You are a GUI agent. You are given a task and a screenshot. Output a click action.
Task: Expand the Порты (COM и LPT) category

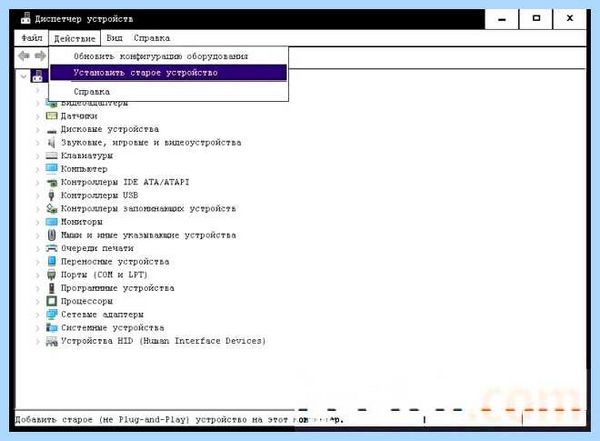(38, 275)
